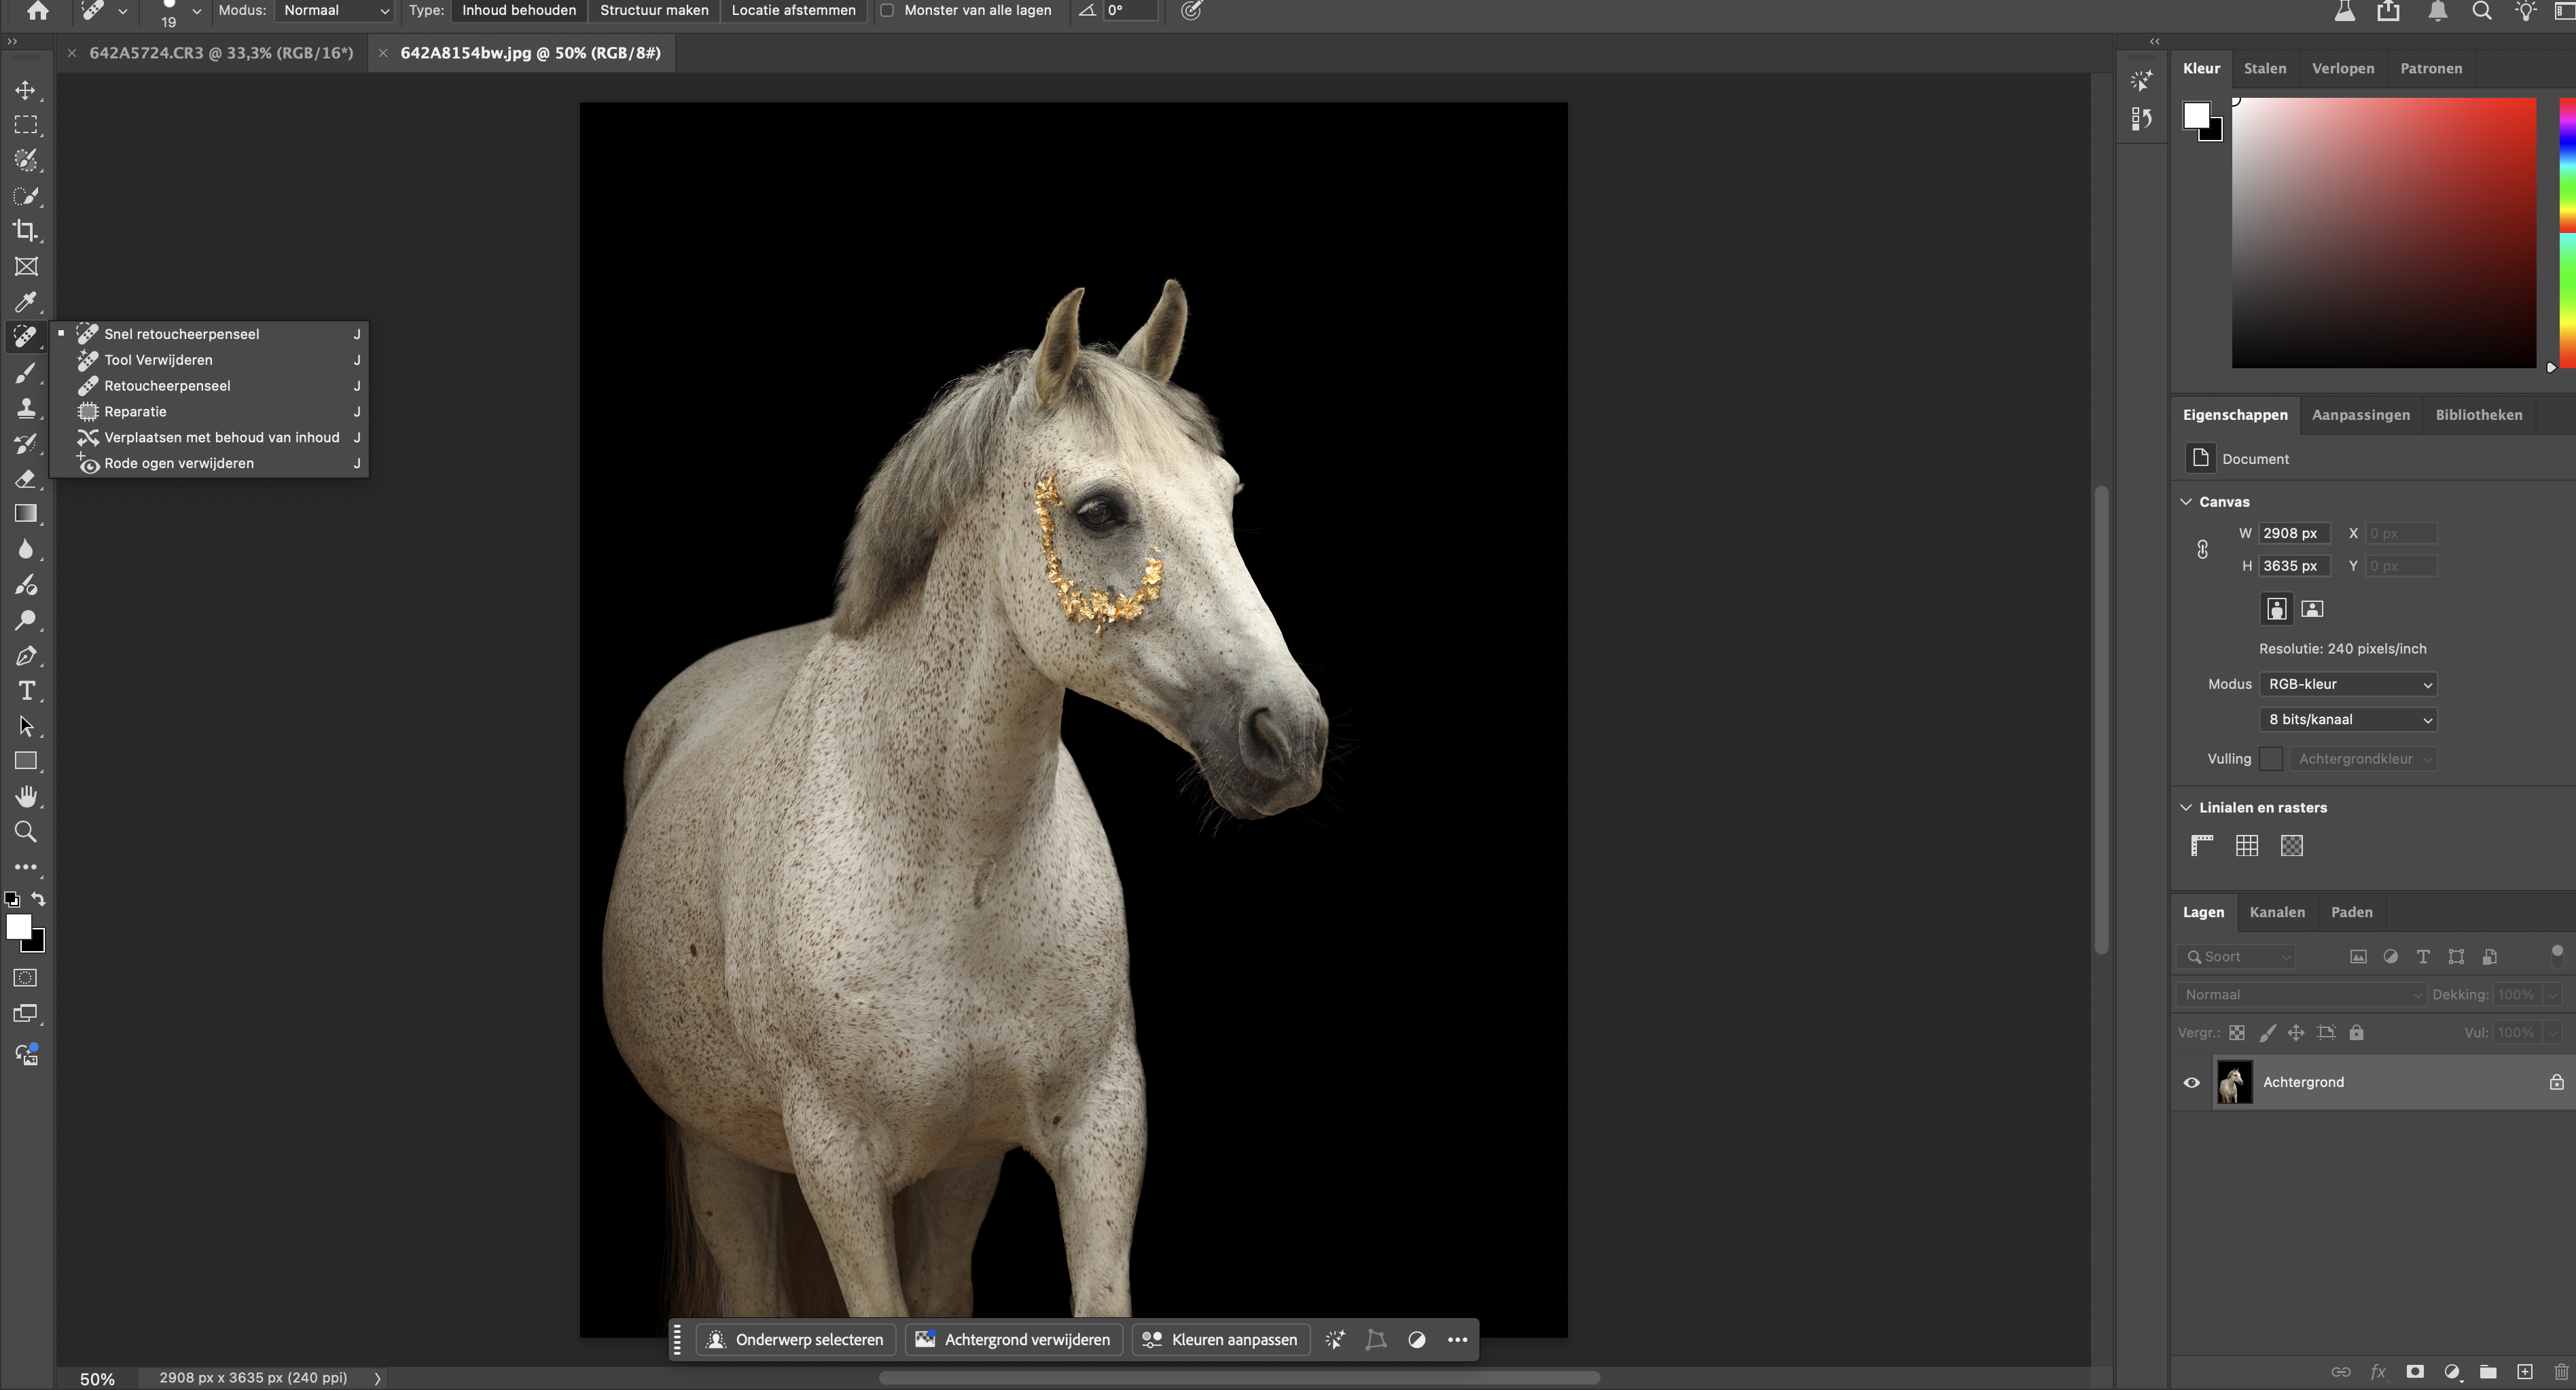The width and height of the screenshot is (2576, 1390).
Task: Hide the Achtergrond layer with eye icon
Action: pyautogui.click(x=2191, y=1082)
